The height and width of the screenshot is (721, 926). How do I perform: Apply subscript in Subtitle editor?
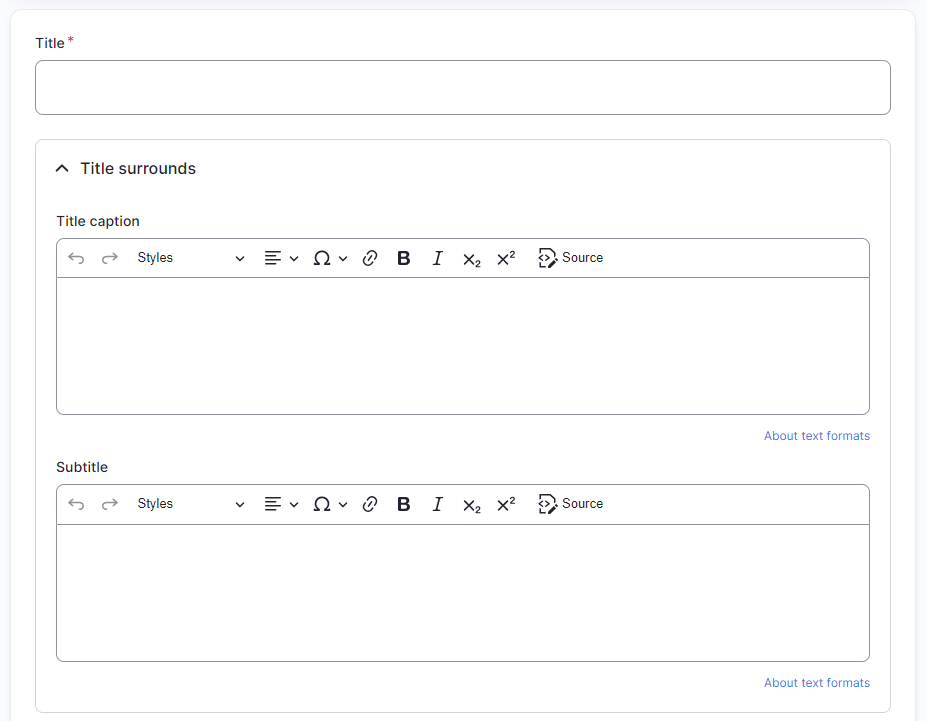pyautogui.click(x=471, y=504)
